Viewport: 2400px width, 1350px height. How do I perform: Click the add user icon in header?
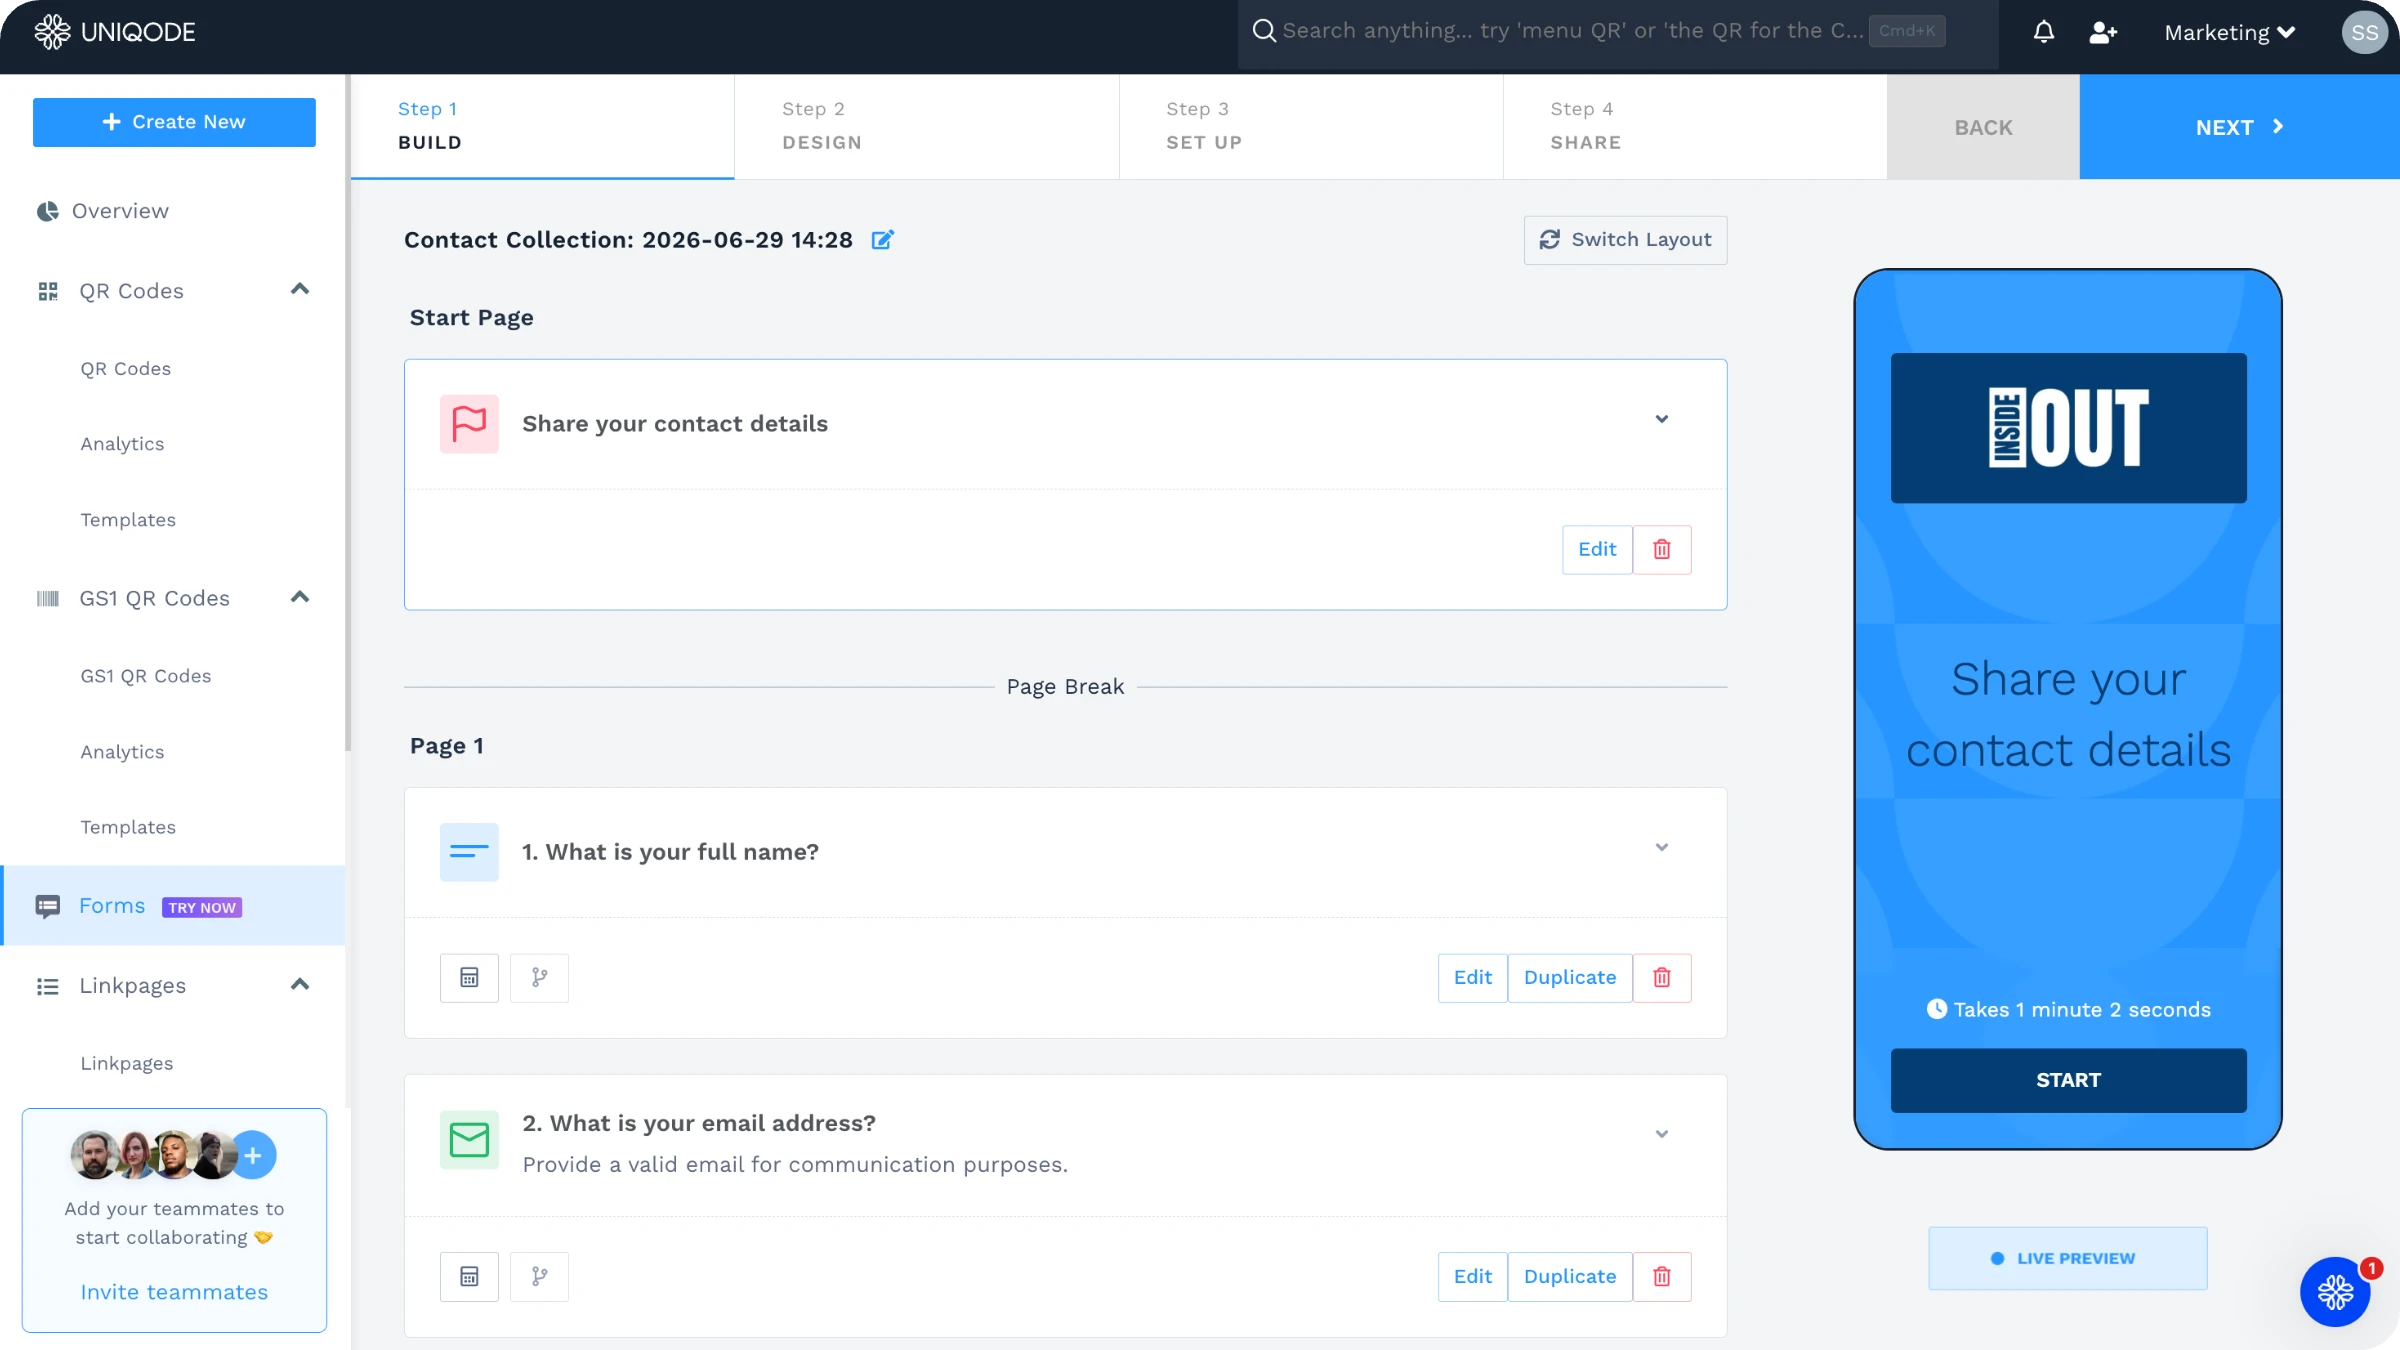coord(2103,32)
